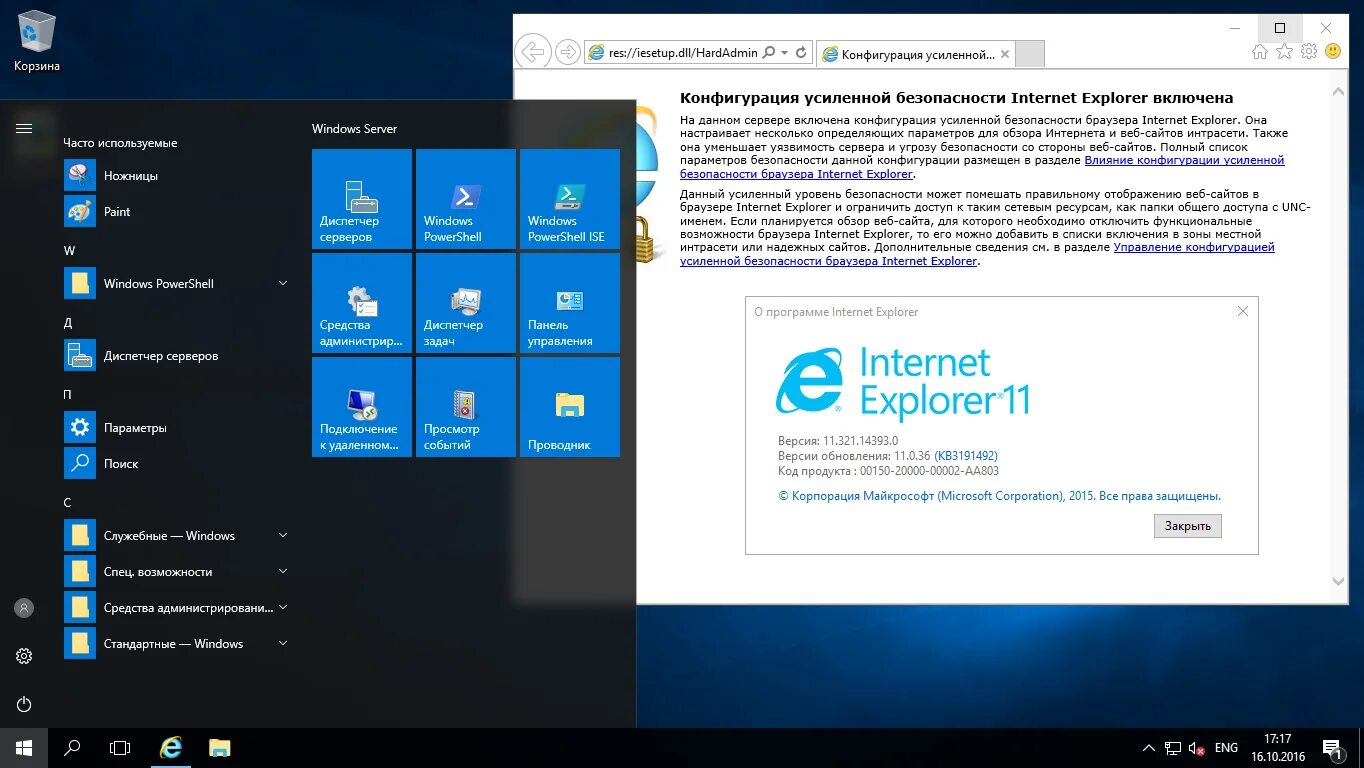
Task: Click the Закрыть button in About dialog
Action: point(1188,526)
